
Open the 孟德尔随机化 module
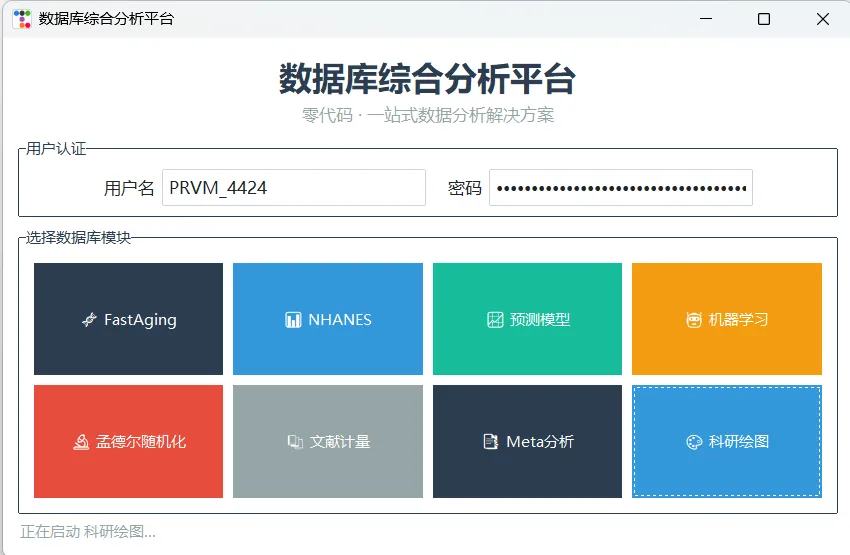pos(128,442)
